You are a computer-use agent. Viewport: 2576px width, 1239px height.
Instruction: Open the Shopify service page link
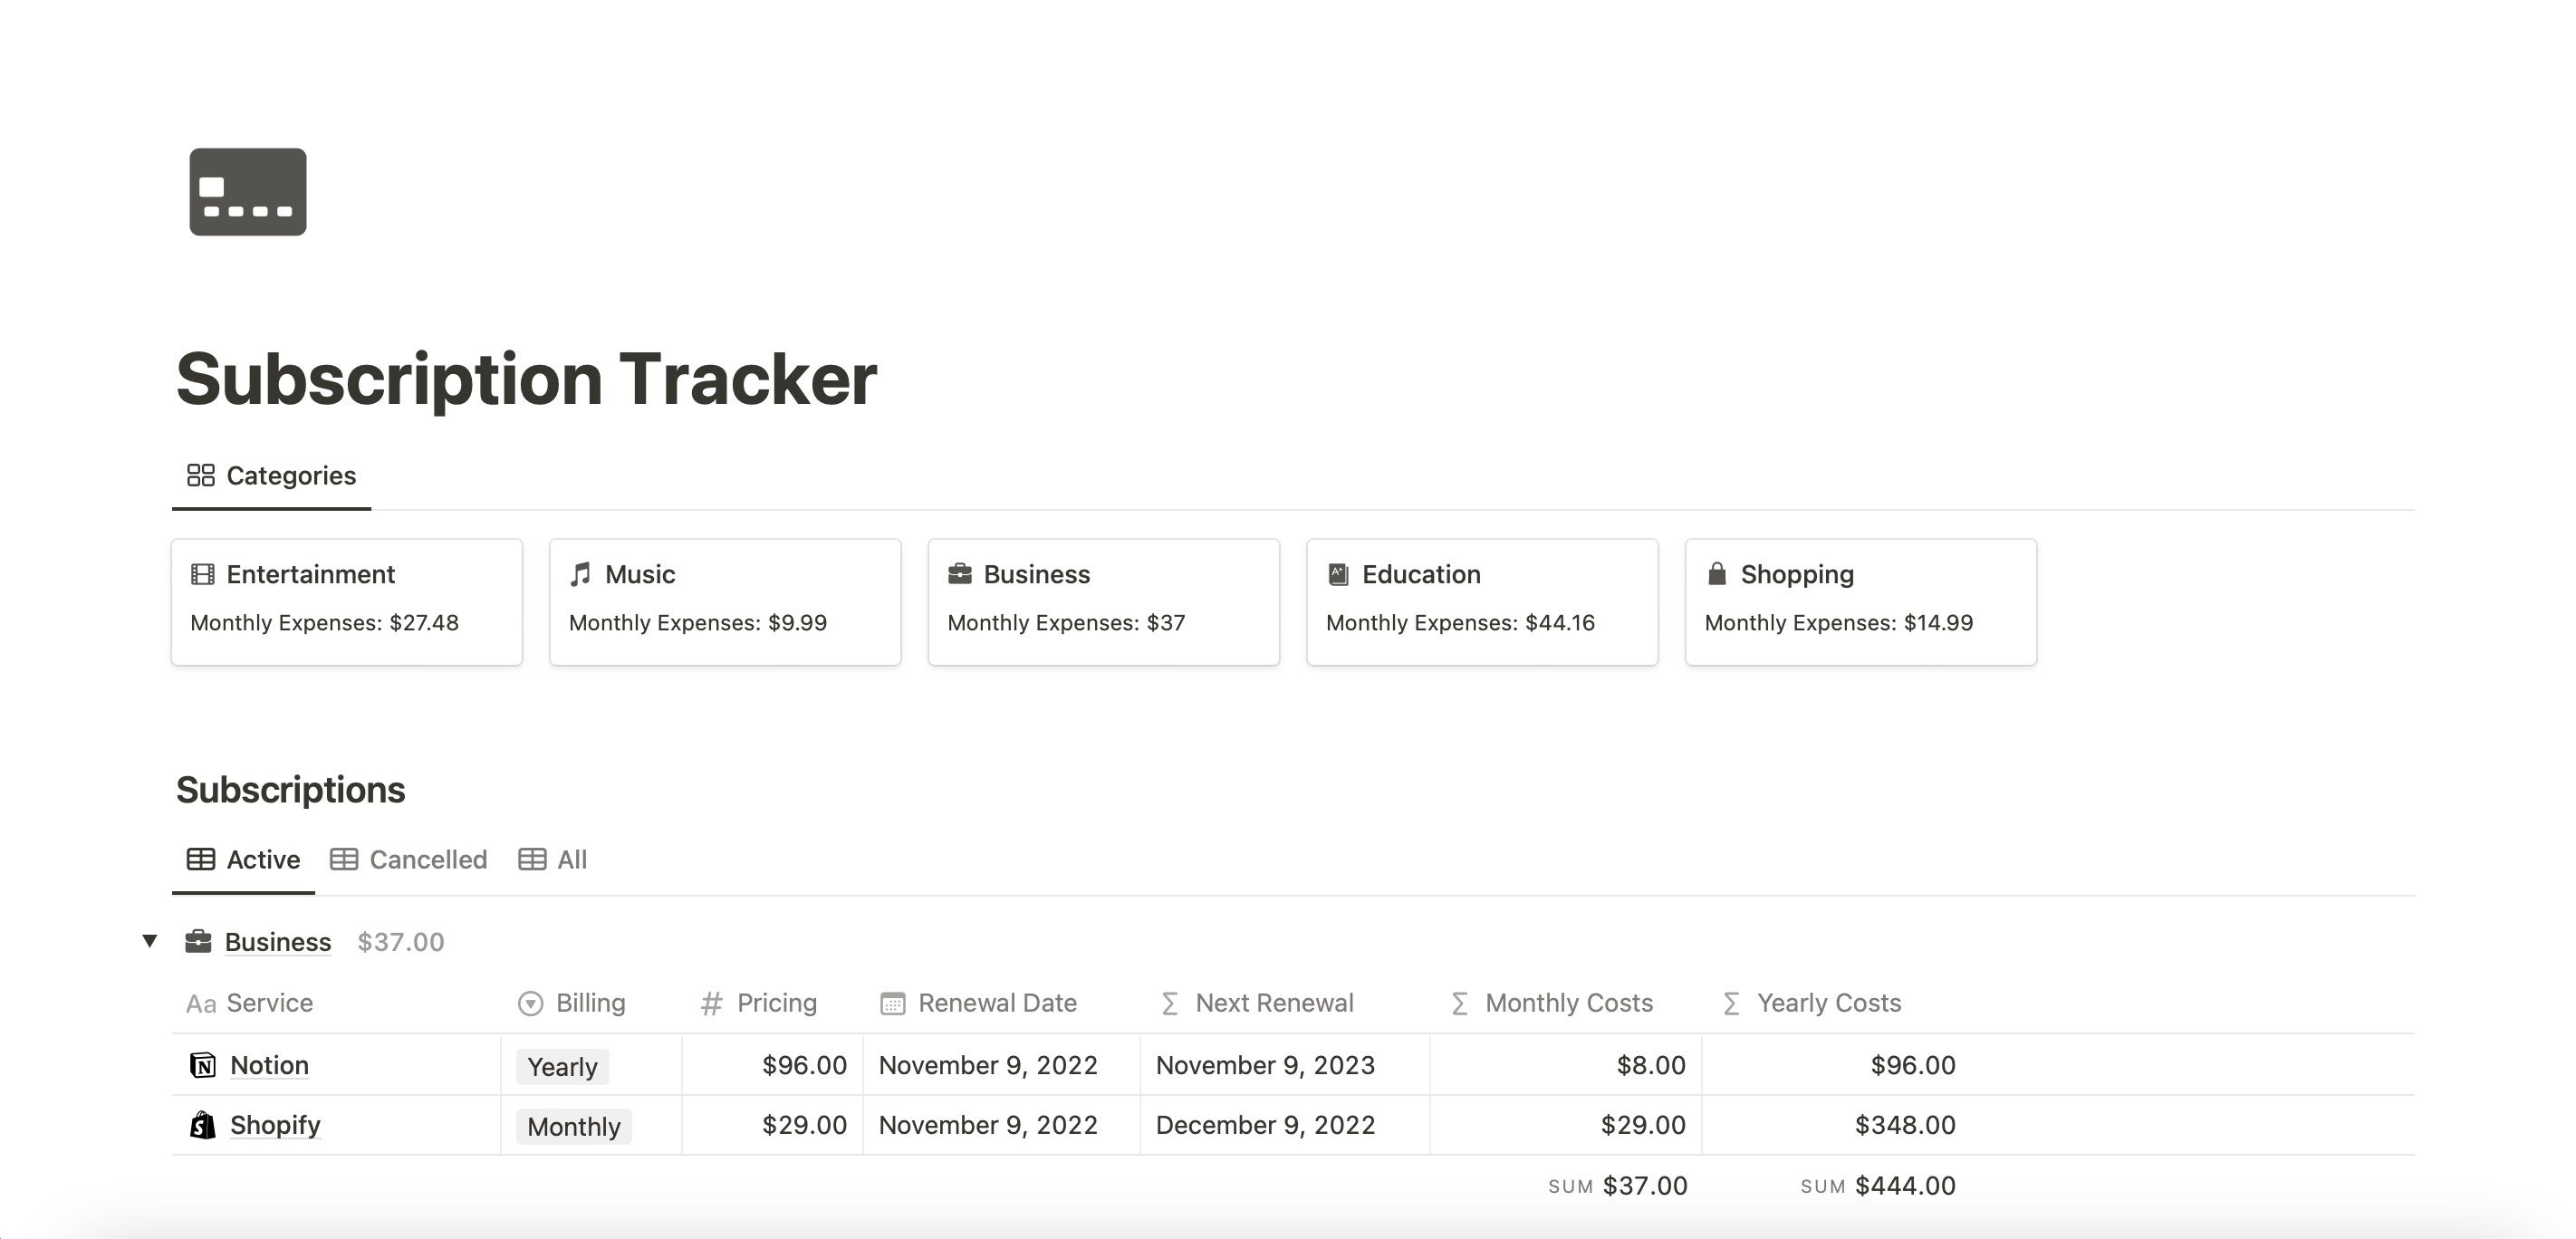tap(275, 1125)
